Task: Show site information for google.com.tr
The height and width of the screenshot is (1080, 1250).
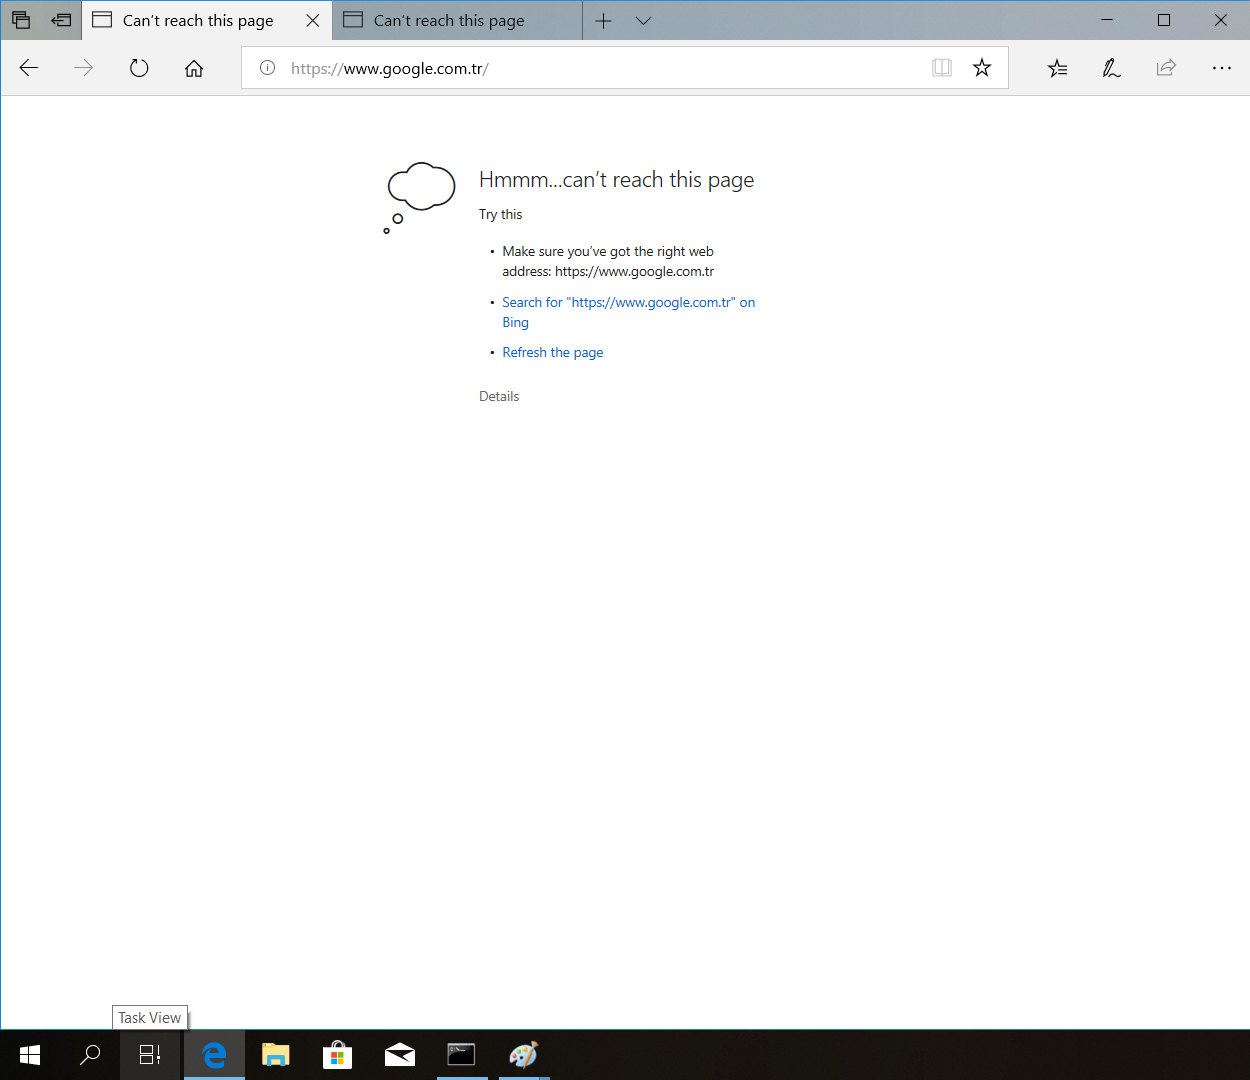Action: [x=267, y=68]
